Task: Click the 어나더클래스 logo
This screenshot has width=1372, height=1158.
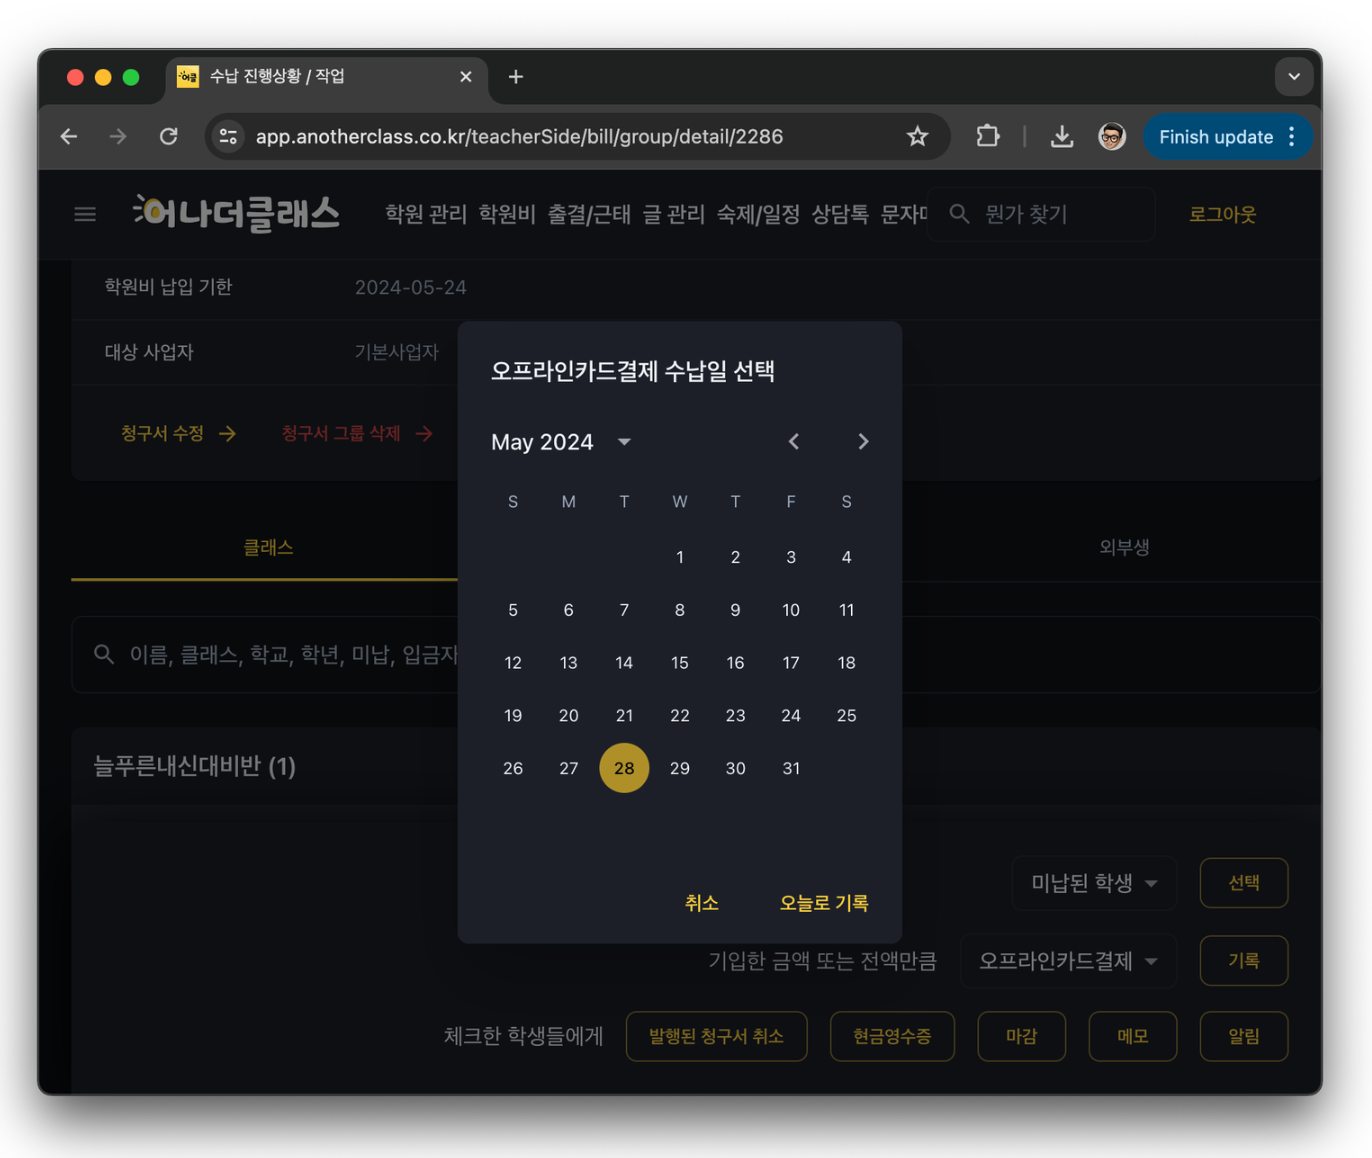Action: 236,213
